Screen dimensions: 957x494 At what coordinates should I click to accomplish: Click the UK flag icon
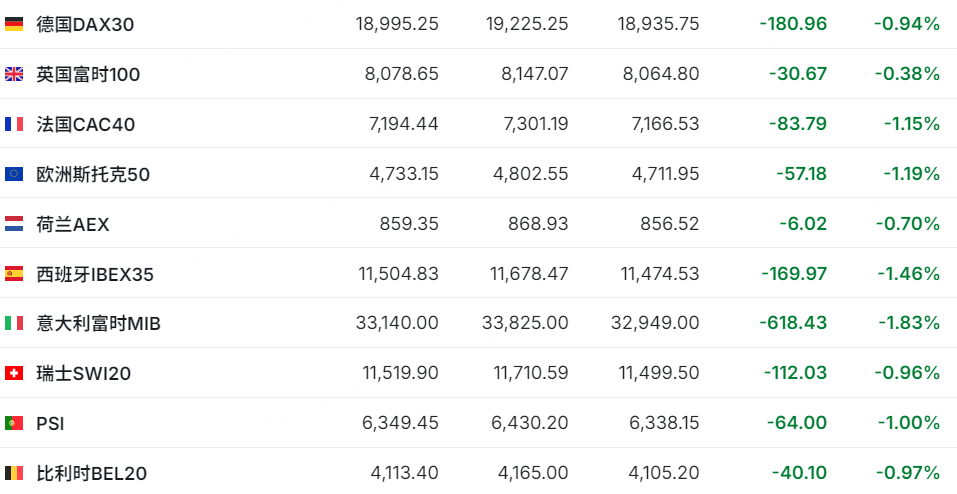click(x=14, y=73)
